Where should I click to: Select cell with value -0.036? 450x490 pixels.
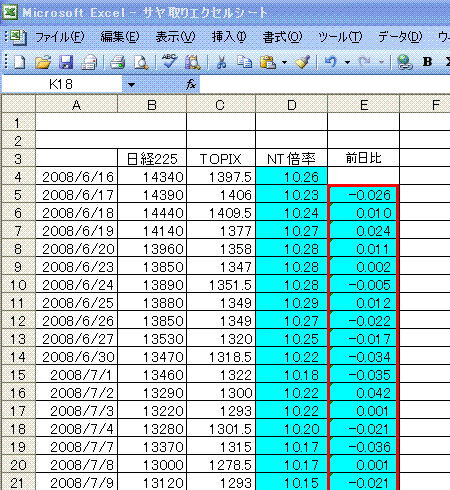pyautogui.click(x=364, y=446)
